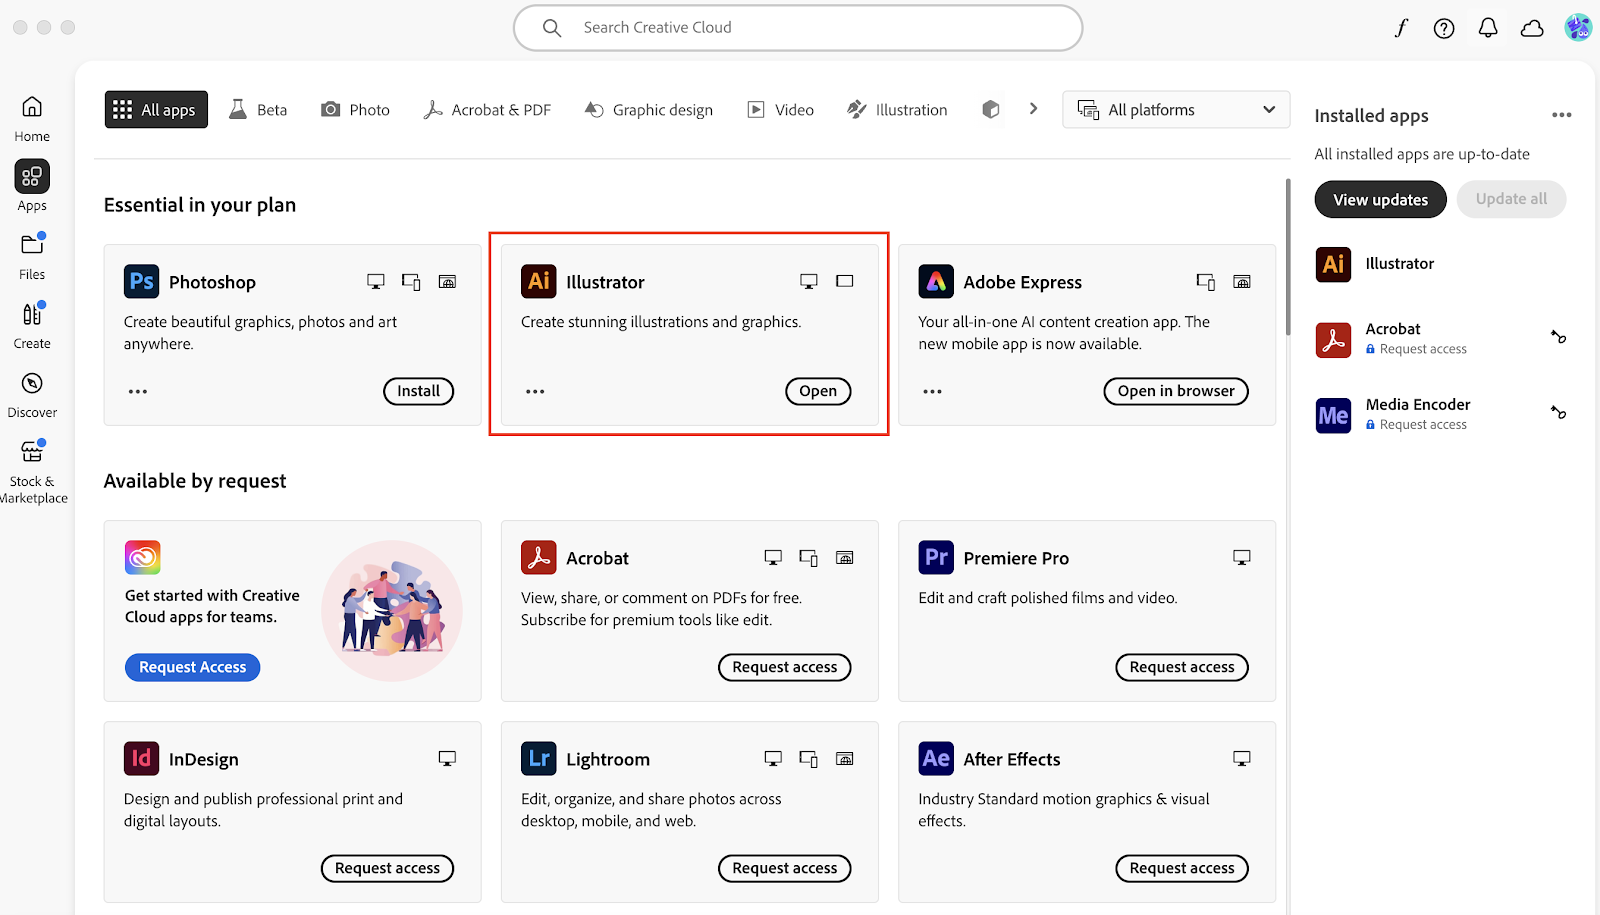This screenshot has width=1600, height=915.
Task: Open the notifications bell icon
Action: [1488, 28]
